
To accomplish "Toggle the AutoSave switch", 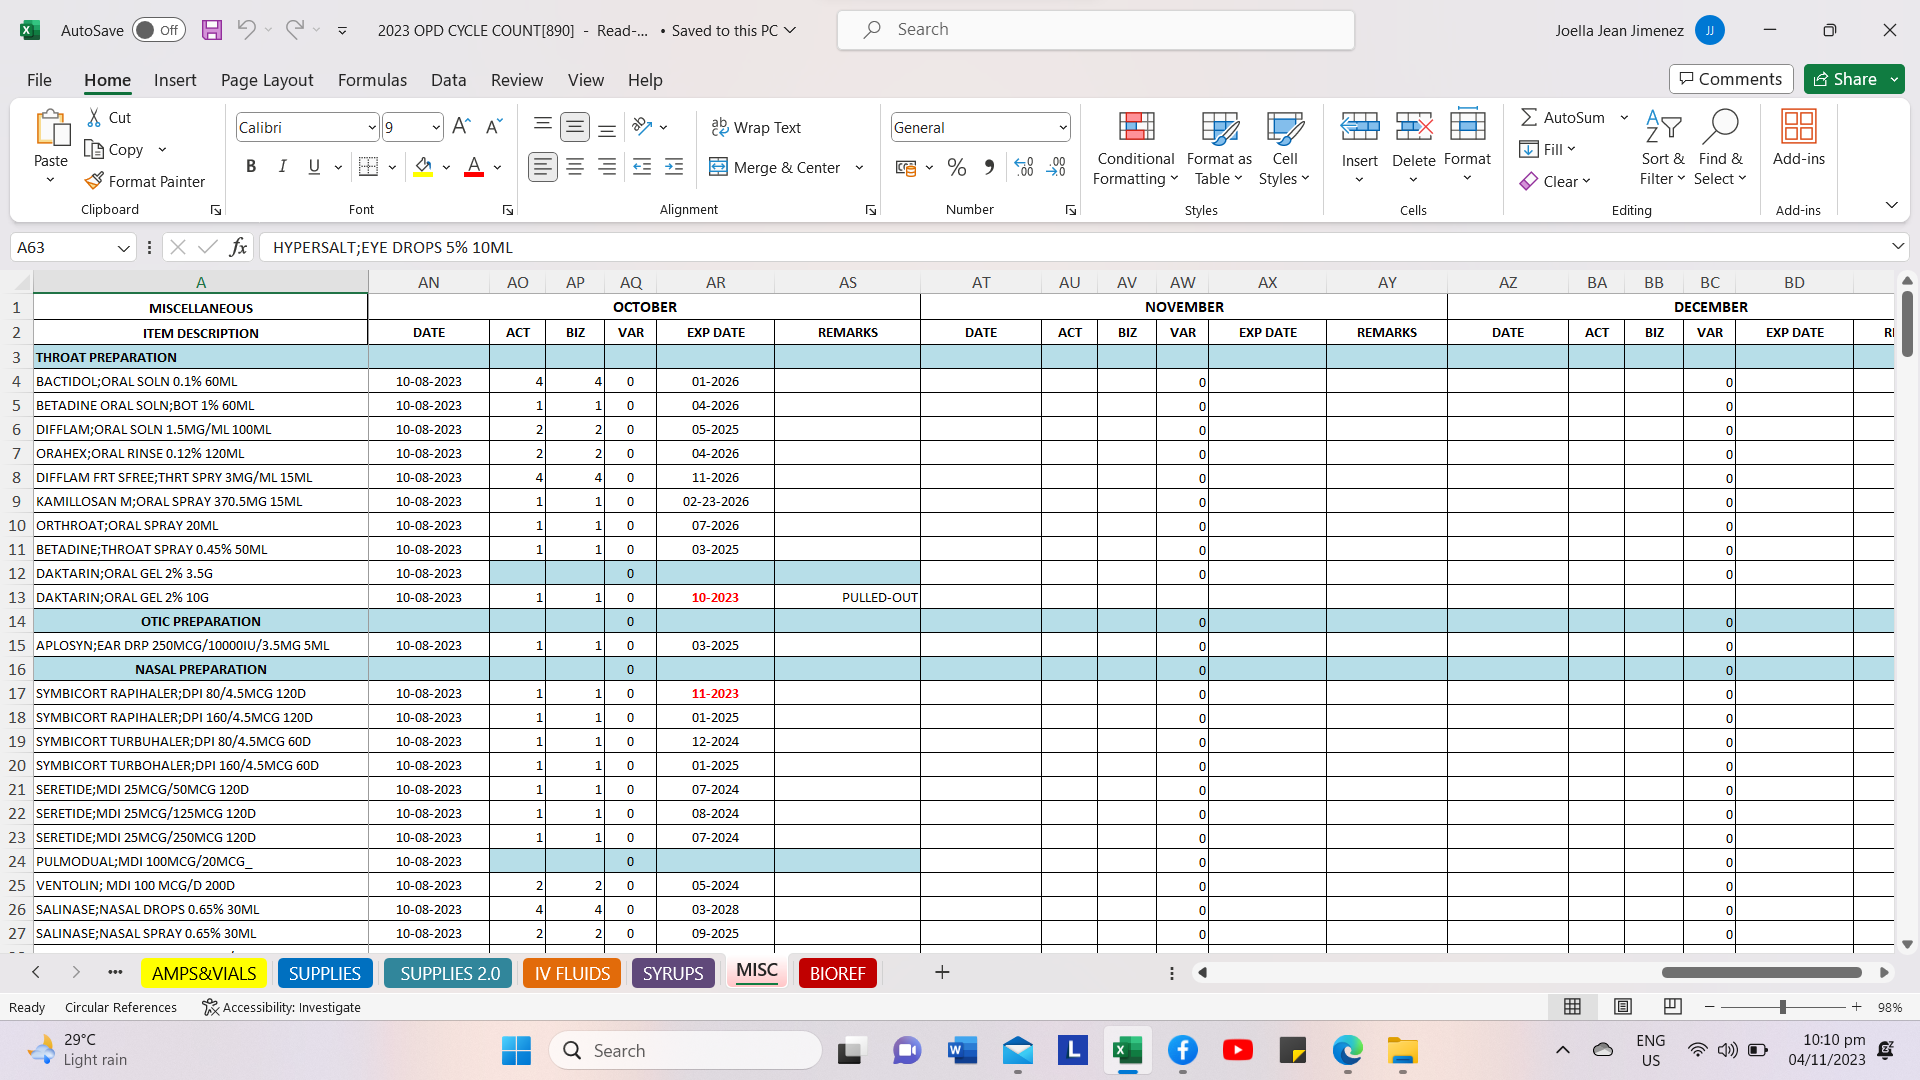I will point(158,30).
